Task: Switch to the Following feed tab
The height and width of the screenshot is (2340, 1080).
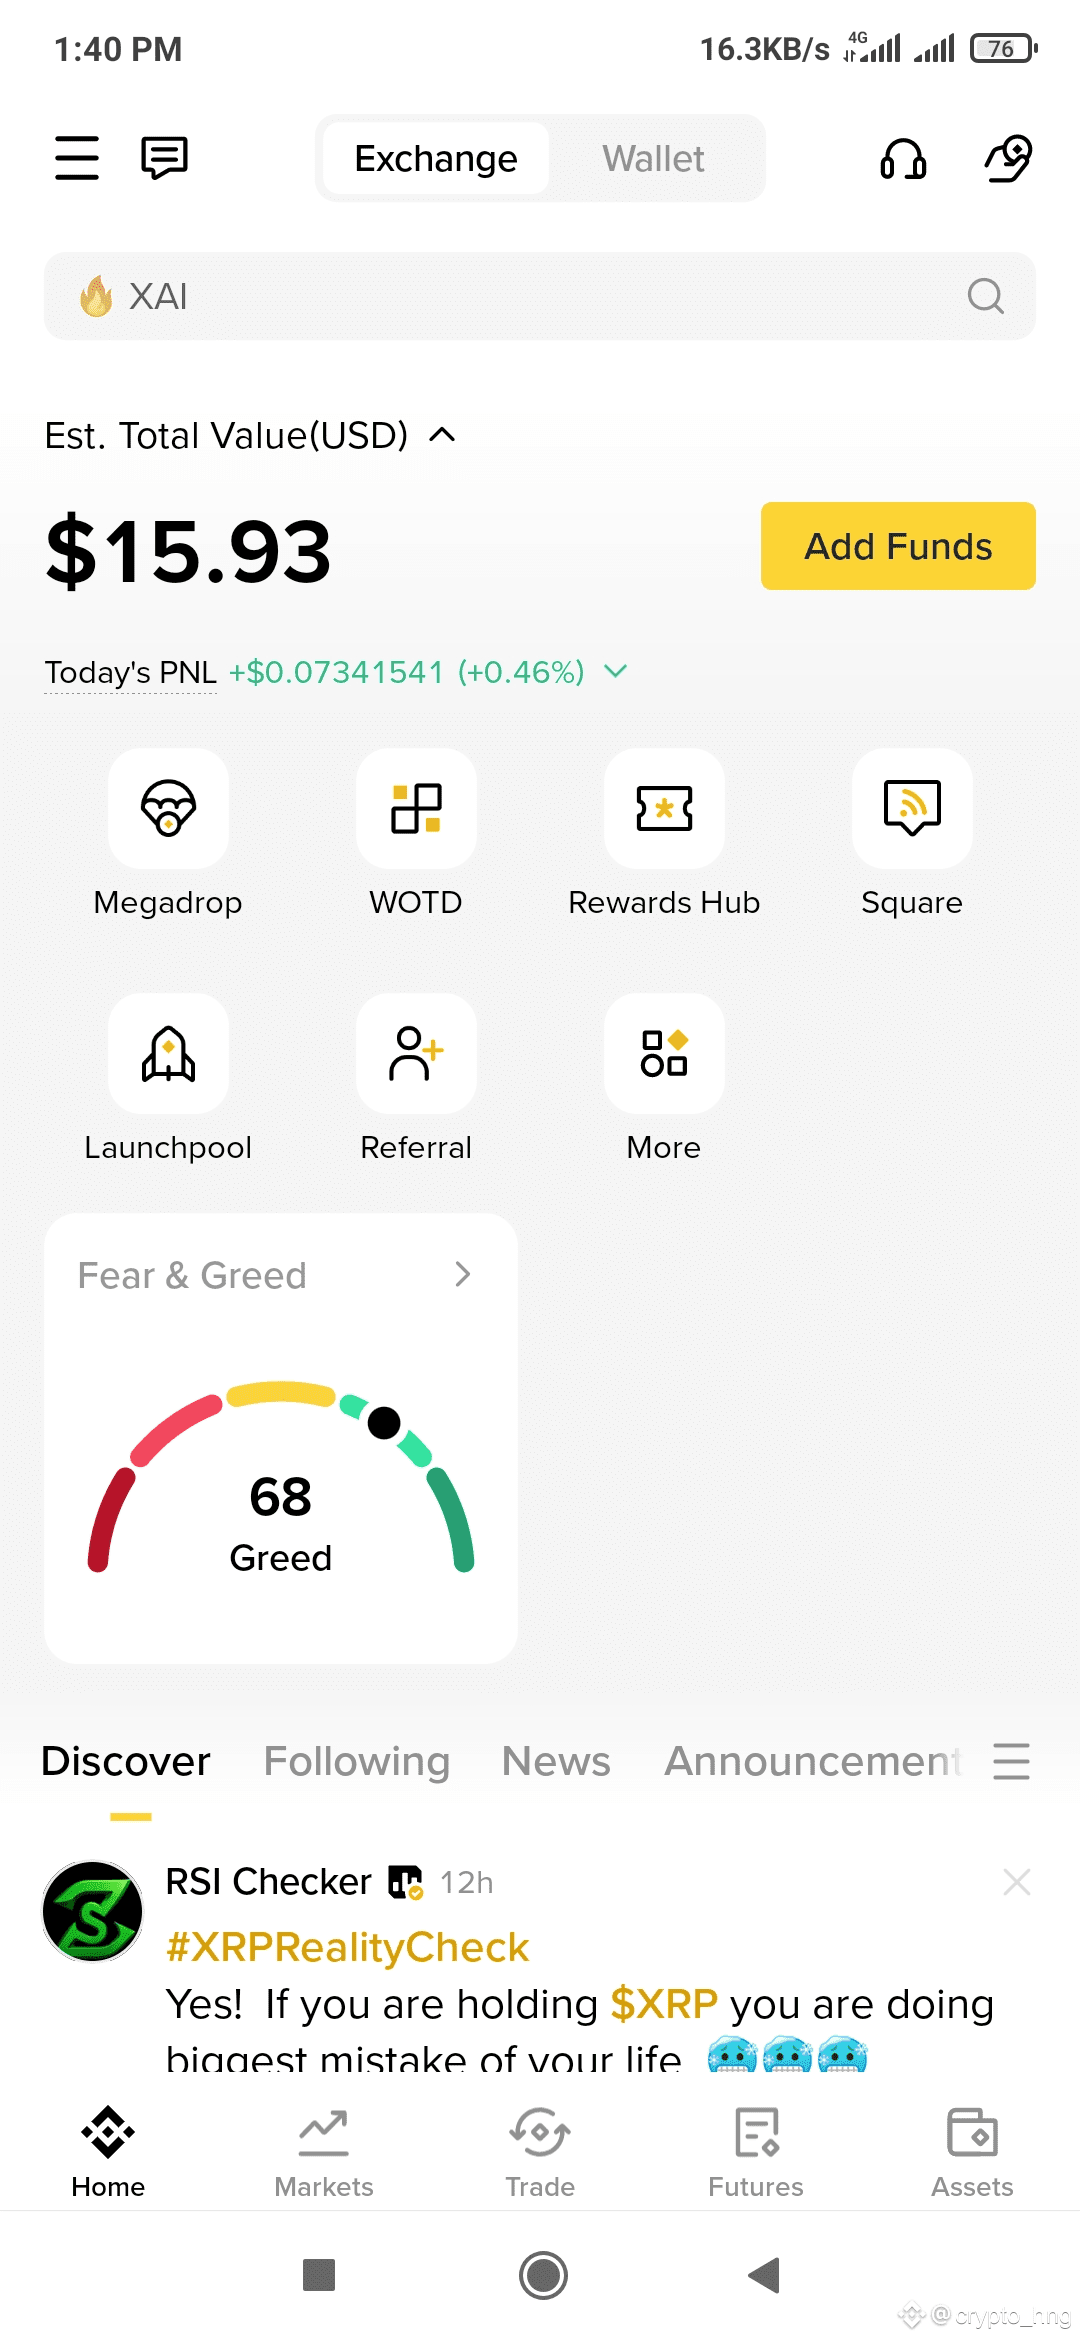Action: point(357,1761)
